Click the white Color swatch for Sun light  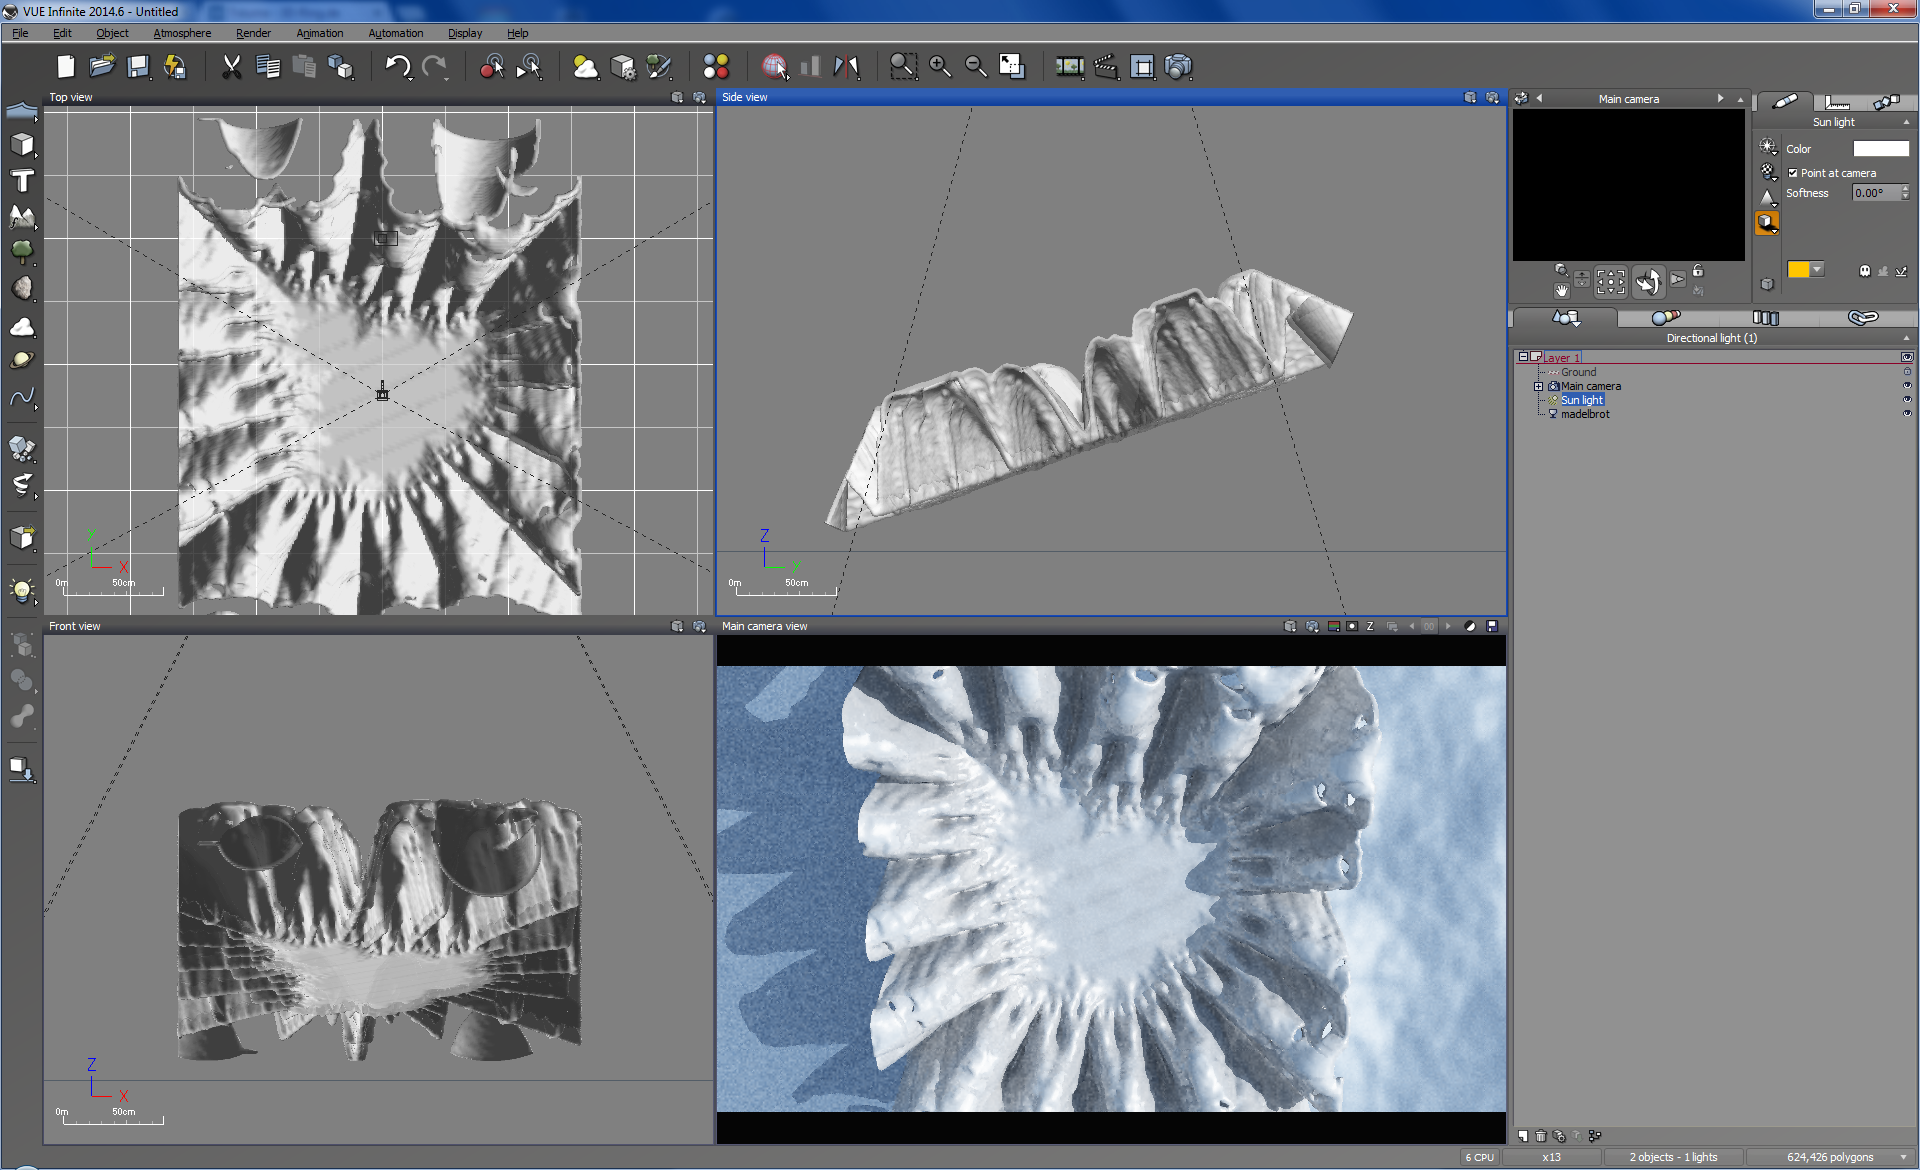[1880, 149]
